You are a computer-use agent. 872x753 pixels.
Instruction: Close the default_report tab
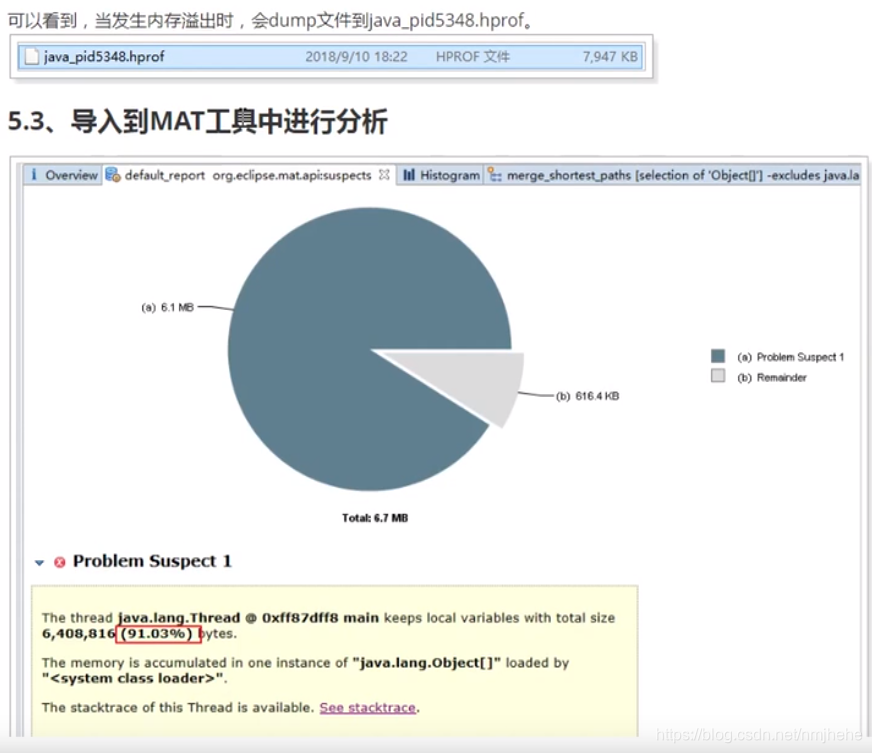[x=384, y=175]
